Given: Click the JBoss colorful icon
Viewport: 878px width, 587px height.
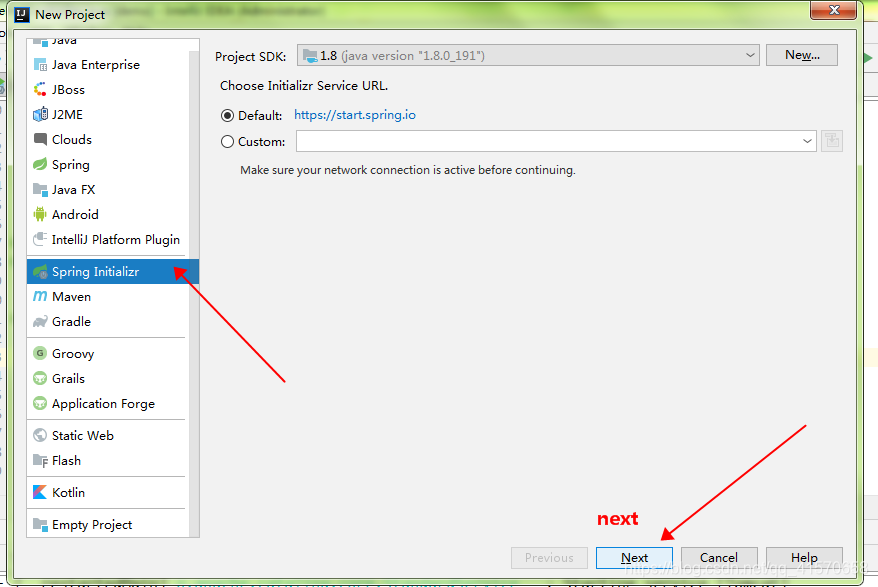Looking at the screenshot, I should click(x=40, y=90).
